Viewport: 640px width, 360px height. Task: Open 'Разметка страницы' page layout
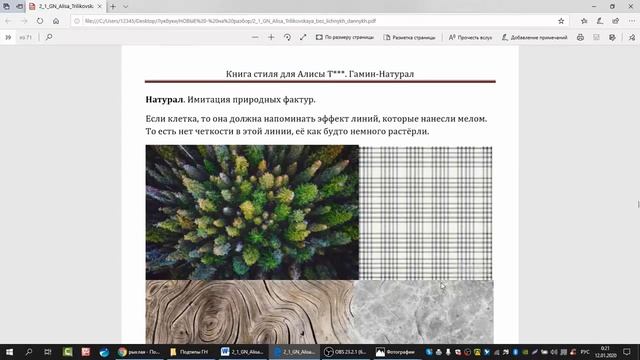click(409, 37)
